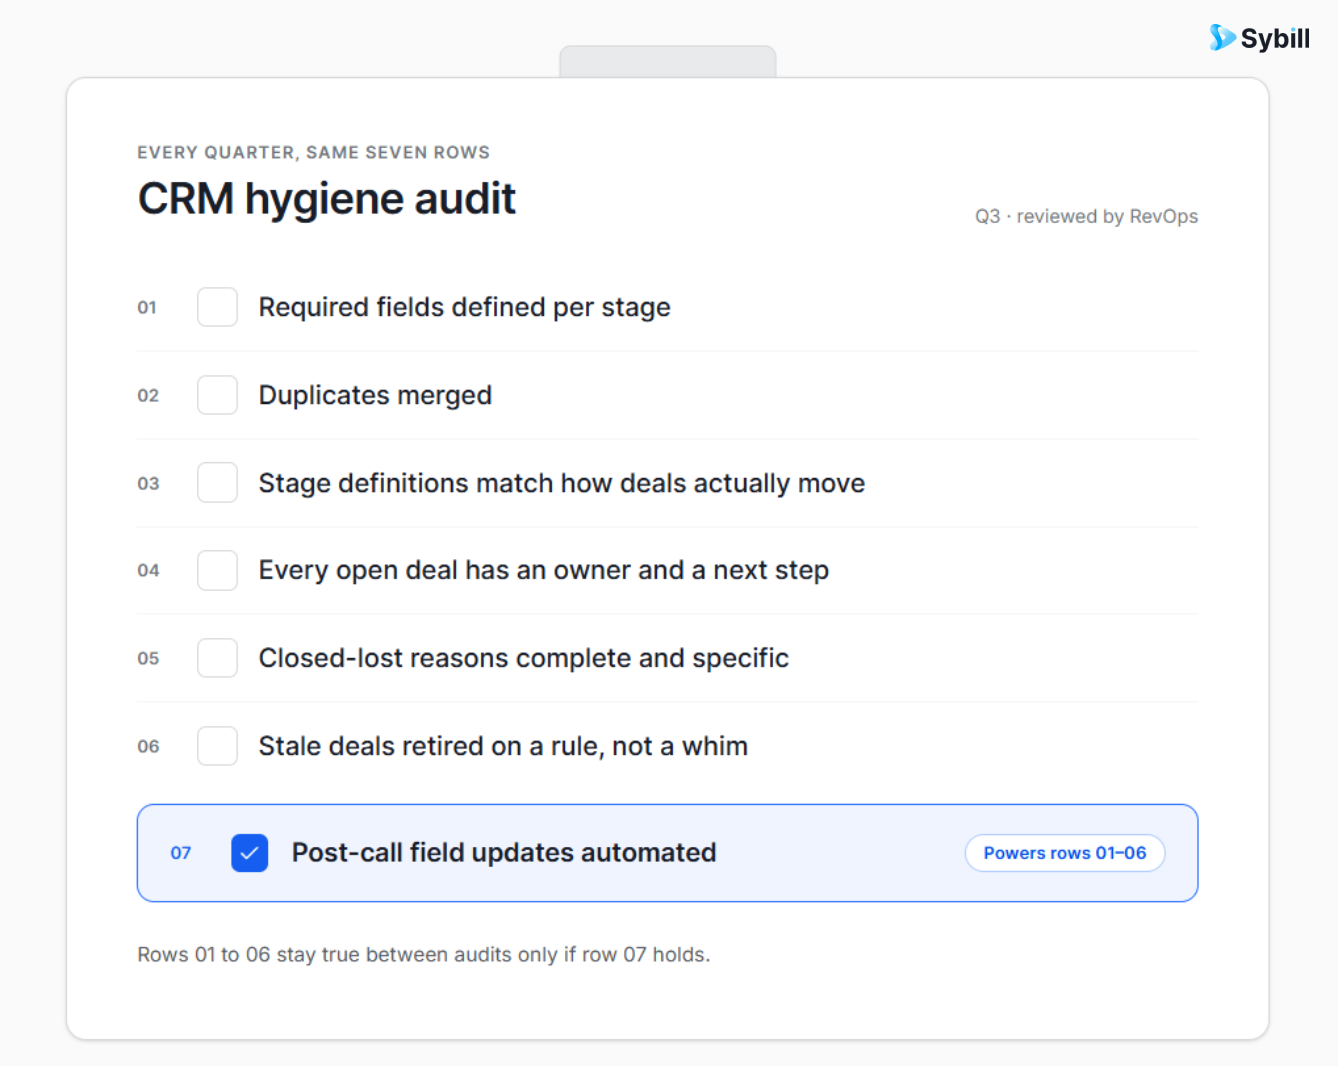The width and height of the screenshot is (1338, 1066).
Task: Check Stage definitions match how deals move
Action: coord(217,482)
